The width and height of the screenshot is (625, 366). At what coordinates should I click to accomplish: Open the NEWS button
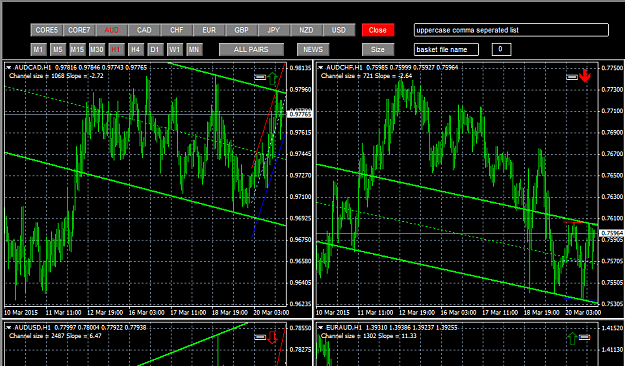point(313,49)
